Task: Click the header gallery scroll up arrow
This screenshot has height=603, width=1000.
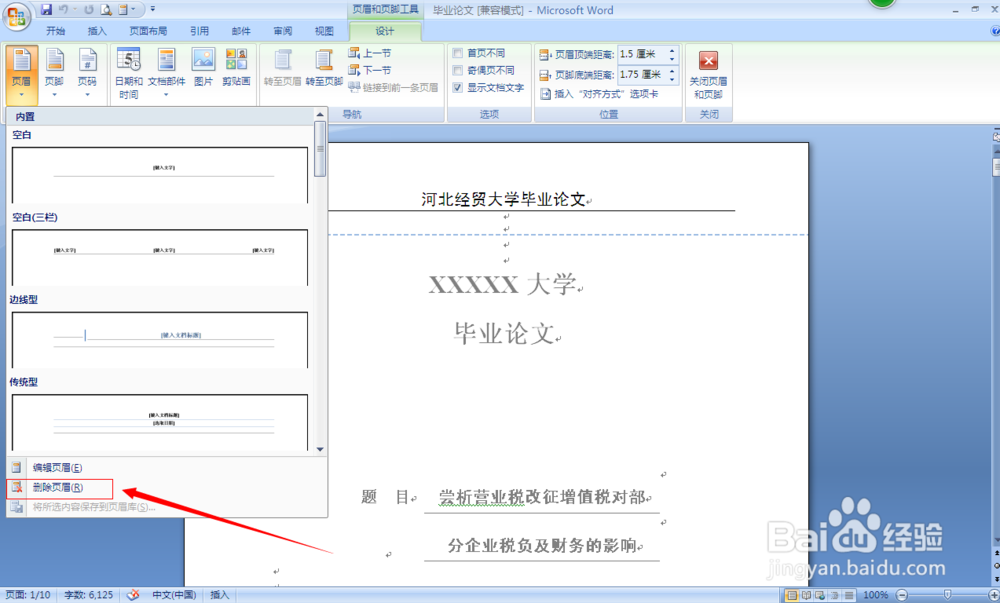Action: tap(320, 115)
